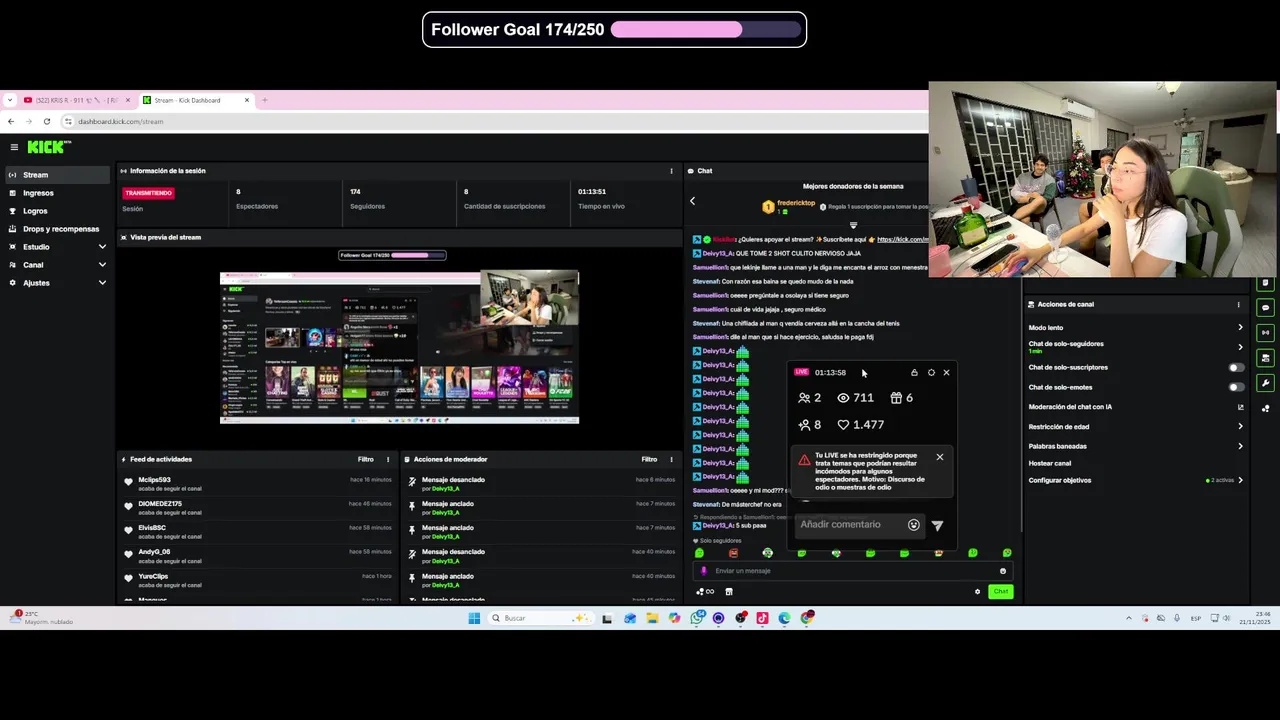Click the chat emote smiley icon
Viewport: 1280px width, 720px height.
1002,571
